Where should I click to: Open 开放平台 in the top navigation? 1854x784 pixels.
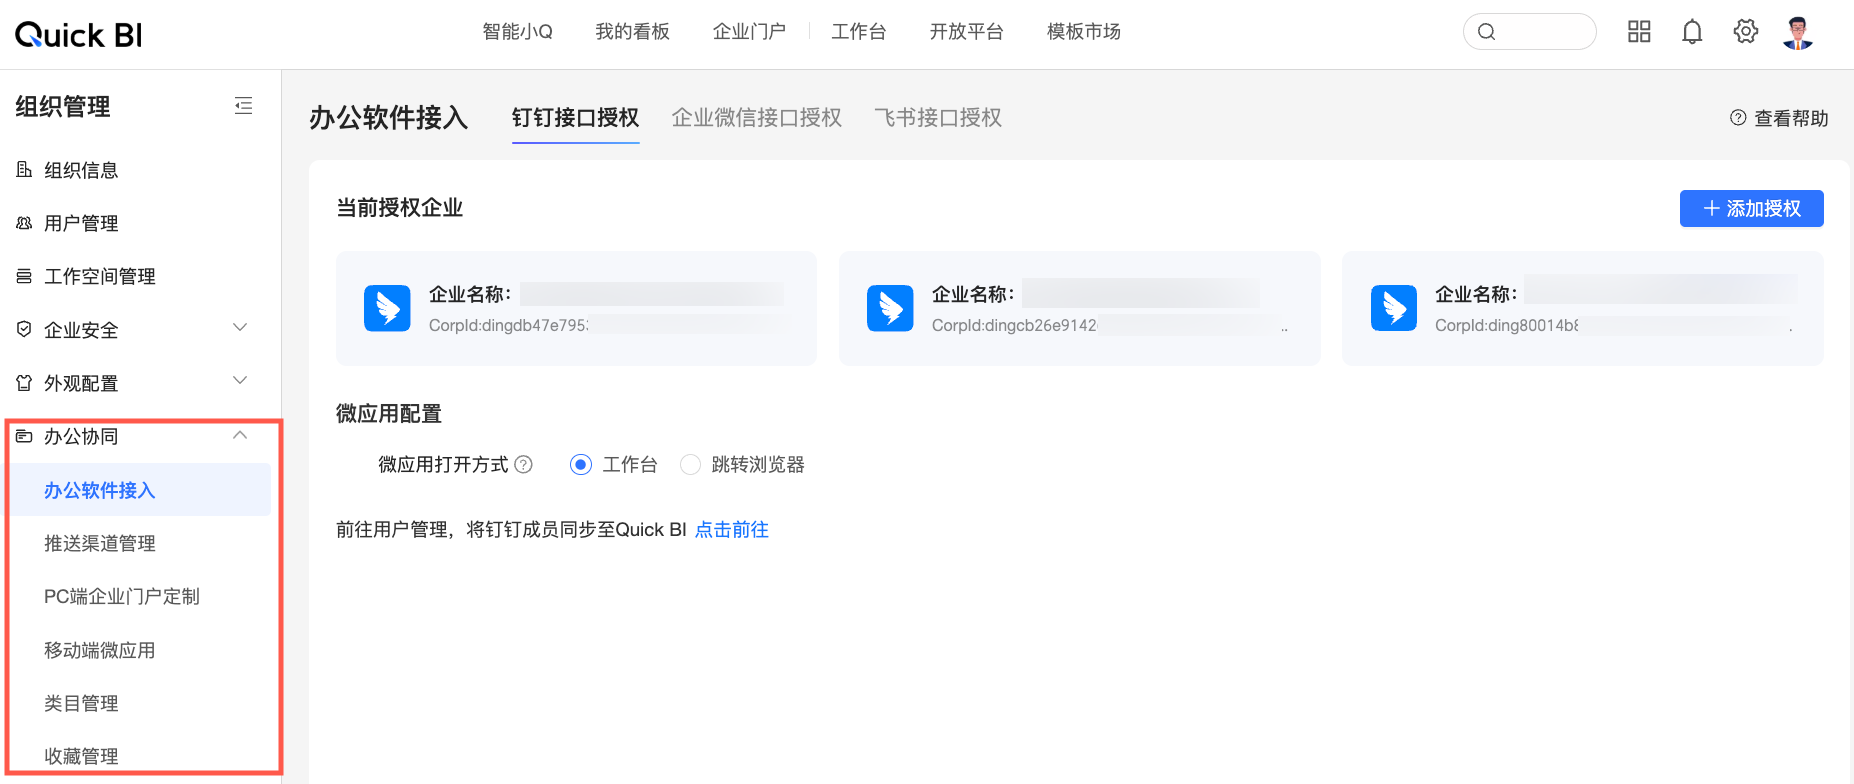point(966,32)
